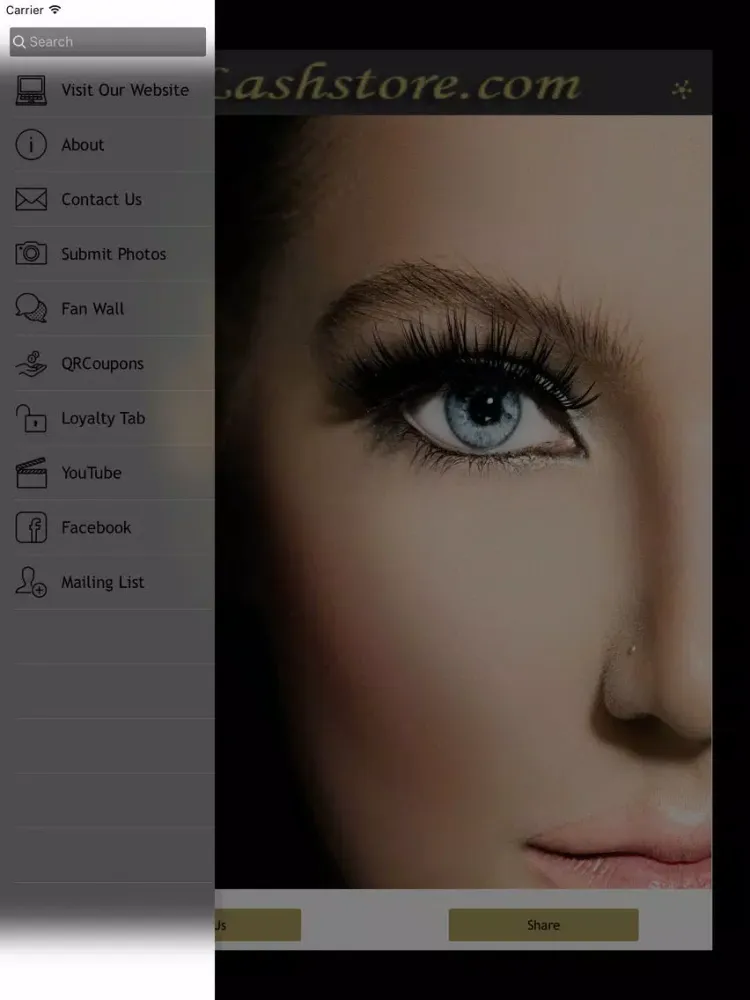The height and width of the screenshot is (1000, 750).
Task: Click the padlock icon beside Loyalty Tab
Action: [x=31, y=418]
